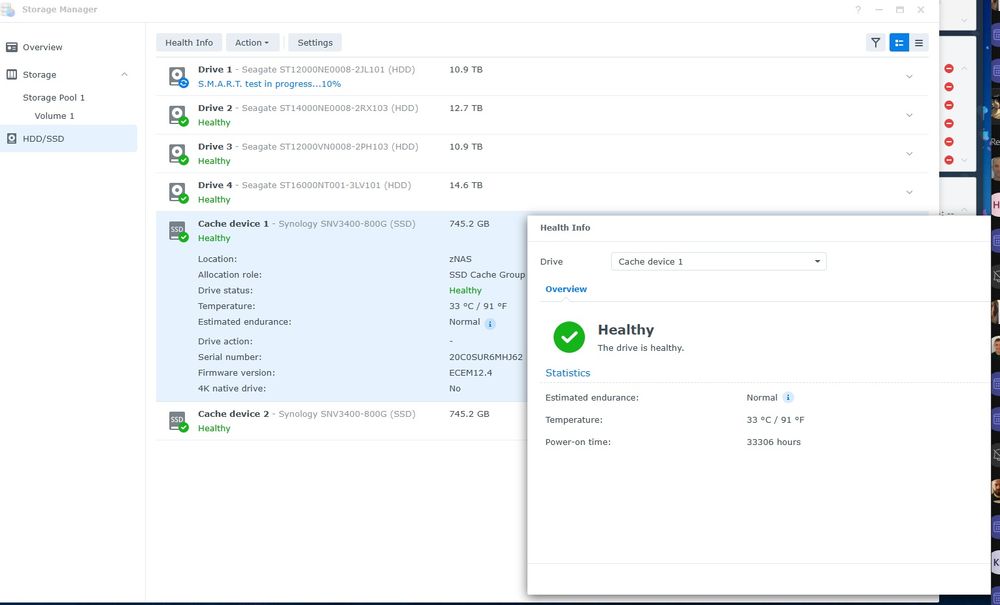Open the Settings button

tap(315, 43)
